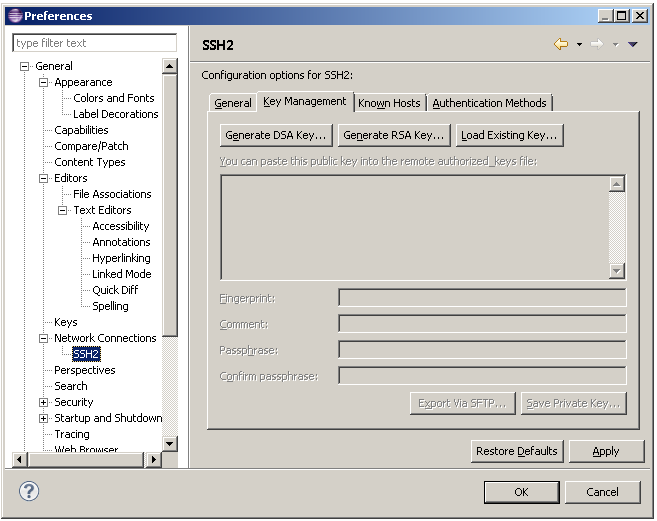Select Colors and Fonts in tree
Image resolution: width=657 pixels, height=521 pixels.
pos(113,98)
